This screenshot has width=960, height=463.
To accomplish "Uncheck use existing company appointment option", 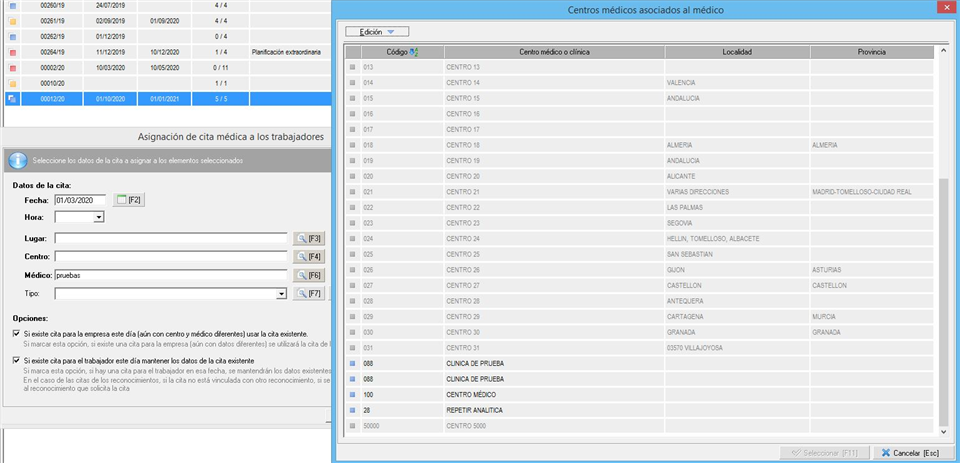I will pos(16,334).
